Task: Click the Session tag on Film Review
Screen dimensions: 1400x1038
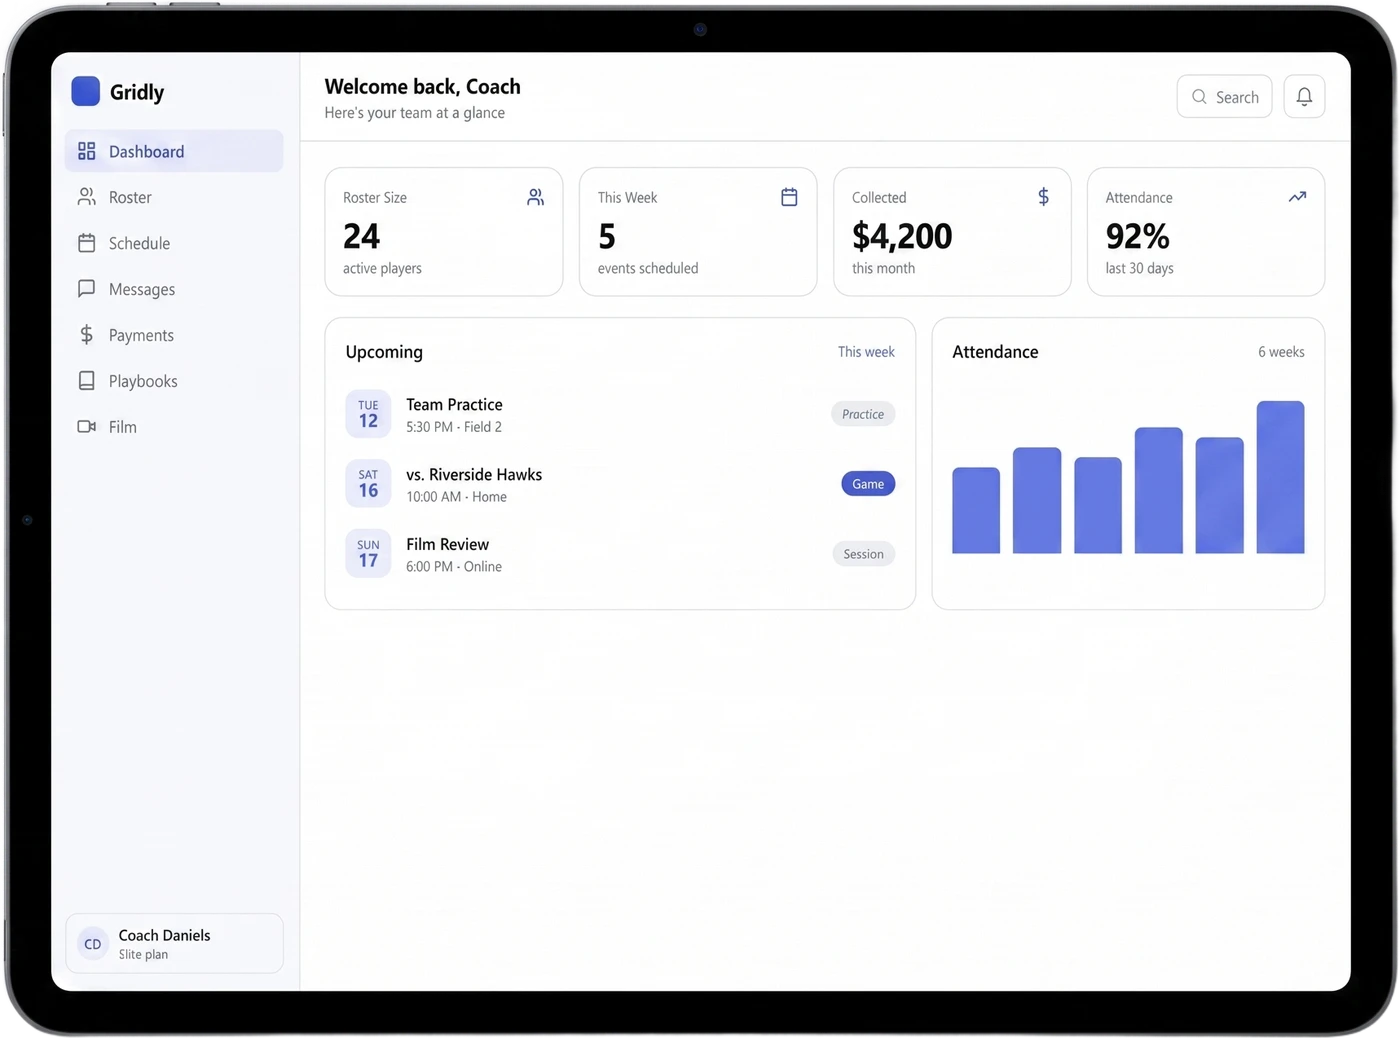Action: 863,554
